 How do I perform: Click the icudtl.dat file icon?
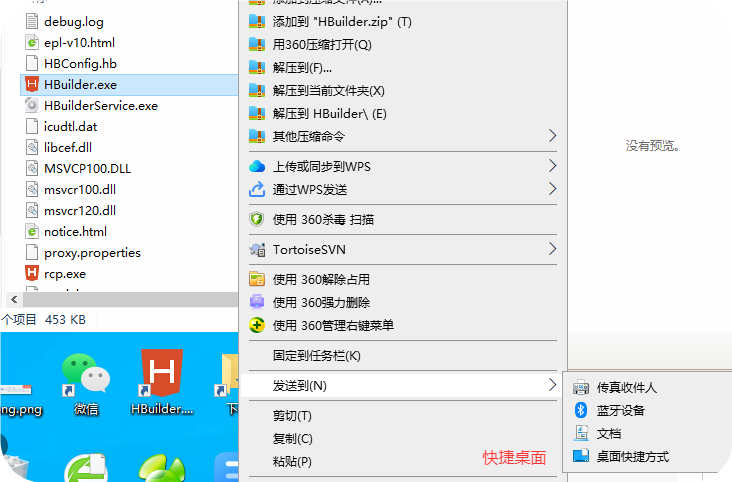(32, 127)
